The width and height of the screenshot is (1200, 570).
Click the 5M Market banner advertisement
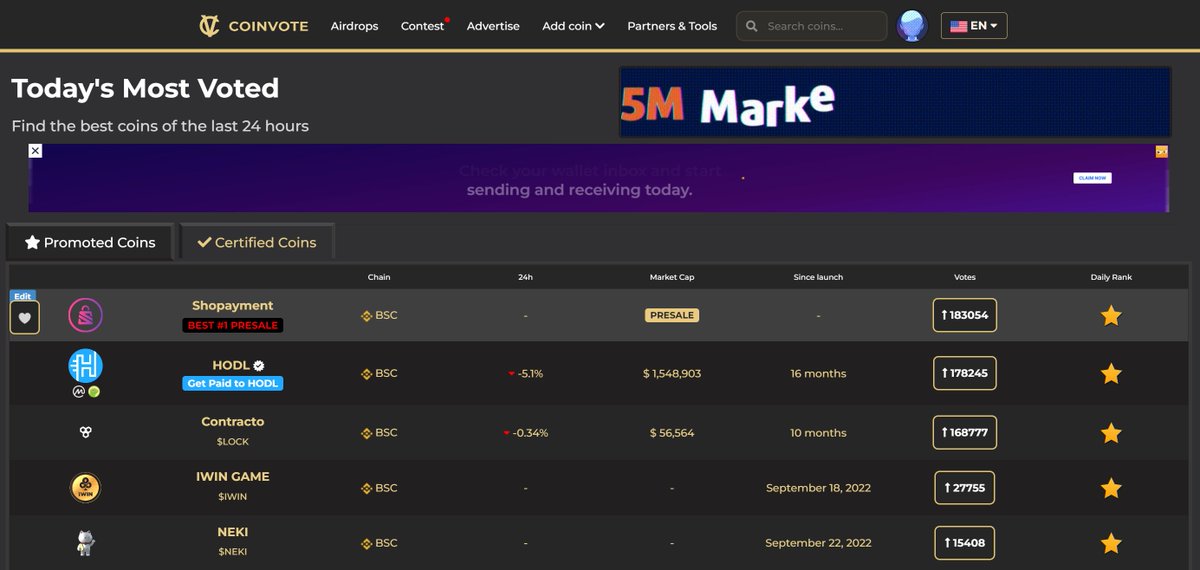[x=895, y=102]
